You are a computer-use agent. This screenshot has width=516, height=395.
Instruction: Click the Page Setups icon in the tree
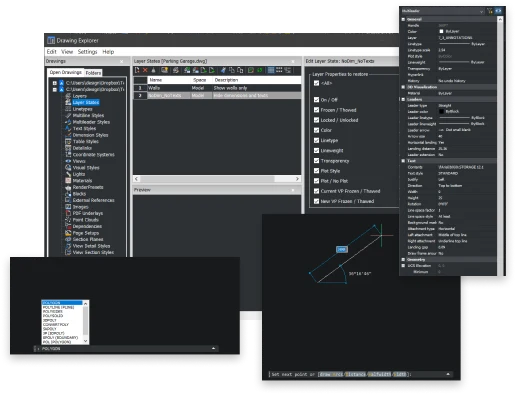coord(68,233)
